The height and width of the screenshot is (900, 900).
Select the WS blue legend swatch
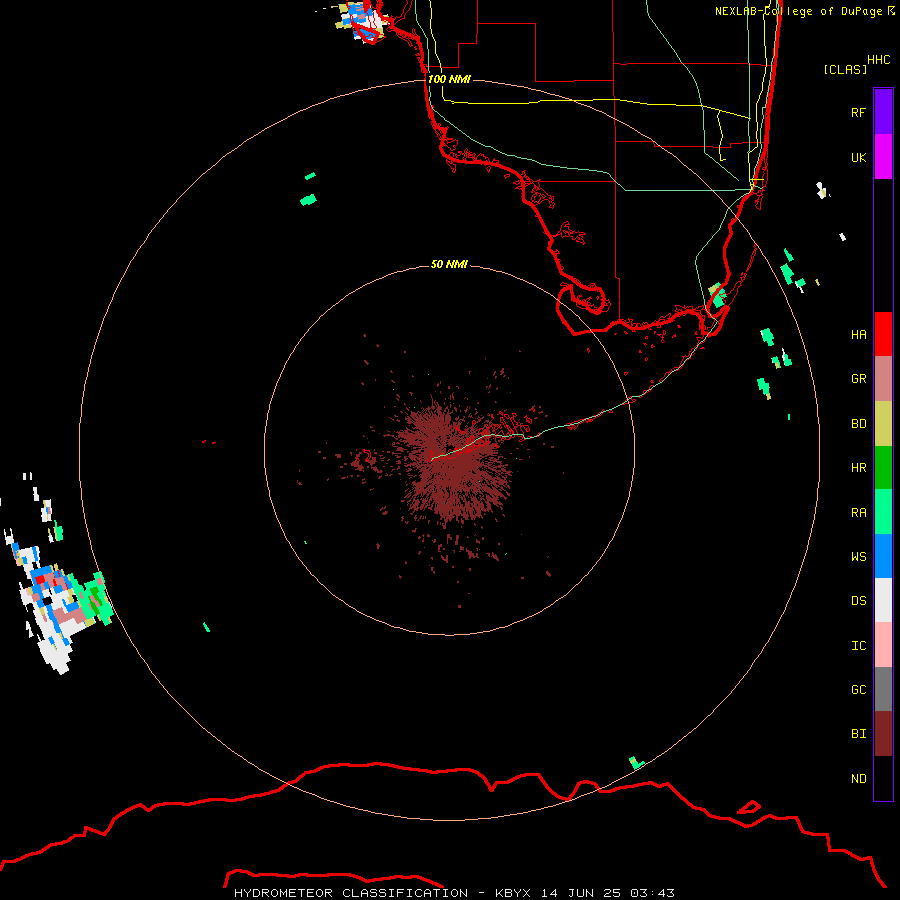(883, 556)
